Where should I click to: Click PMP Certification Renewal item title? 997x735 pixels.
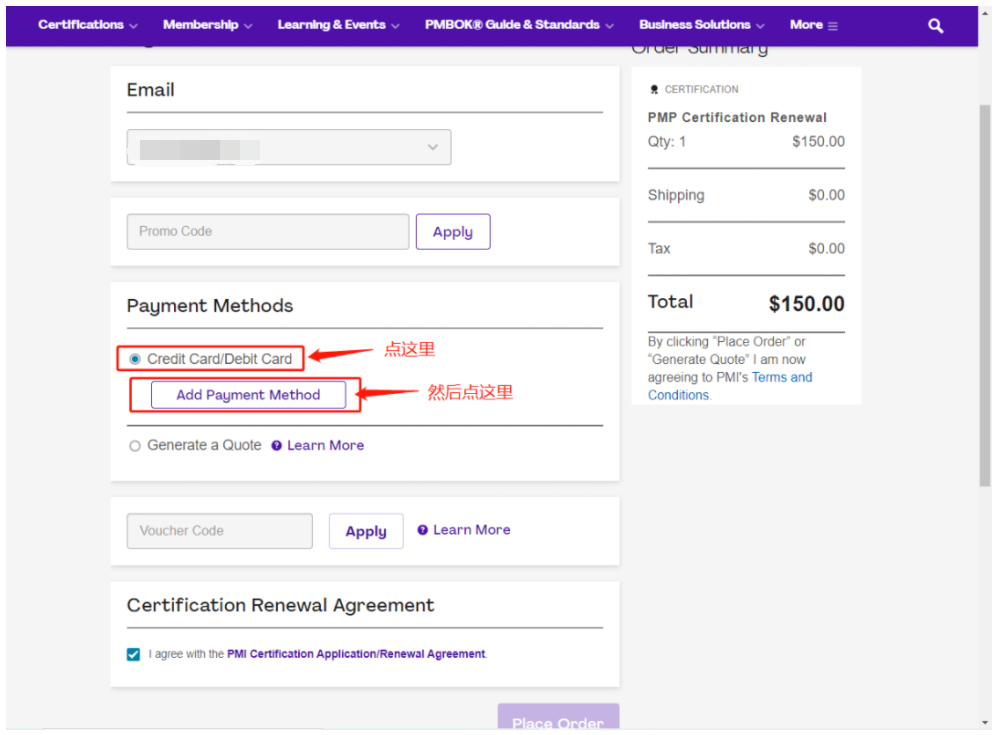[x=737, y=118]
